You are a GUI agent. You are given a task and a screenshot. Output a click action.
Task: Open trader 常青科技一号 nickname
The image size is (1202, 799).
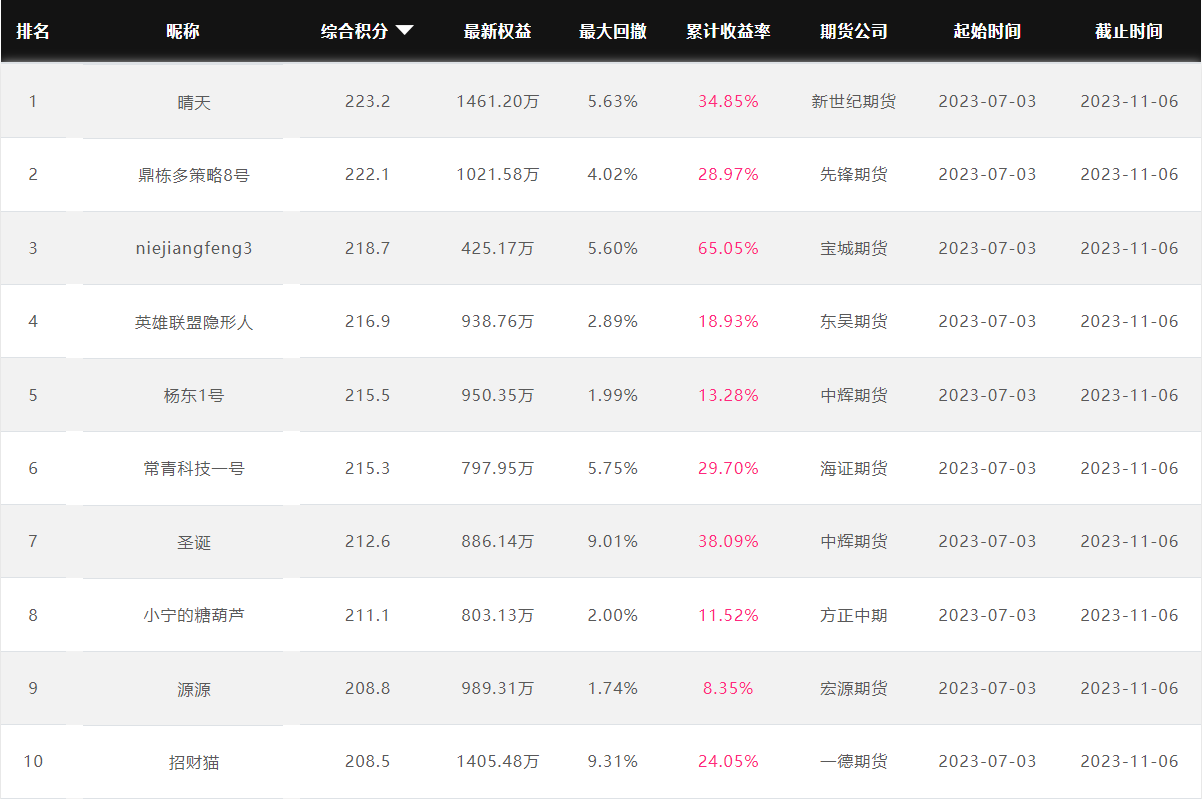click(194, 468)
